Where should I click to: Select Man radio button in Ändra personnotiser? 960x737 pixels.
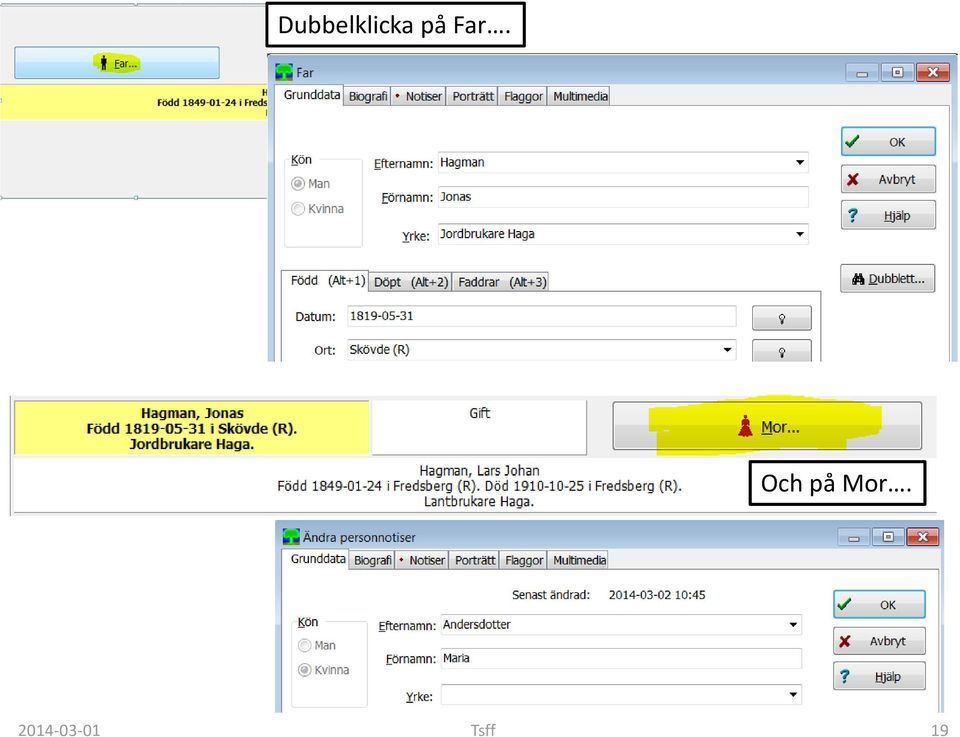304,645
